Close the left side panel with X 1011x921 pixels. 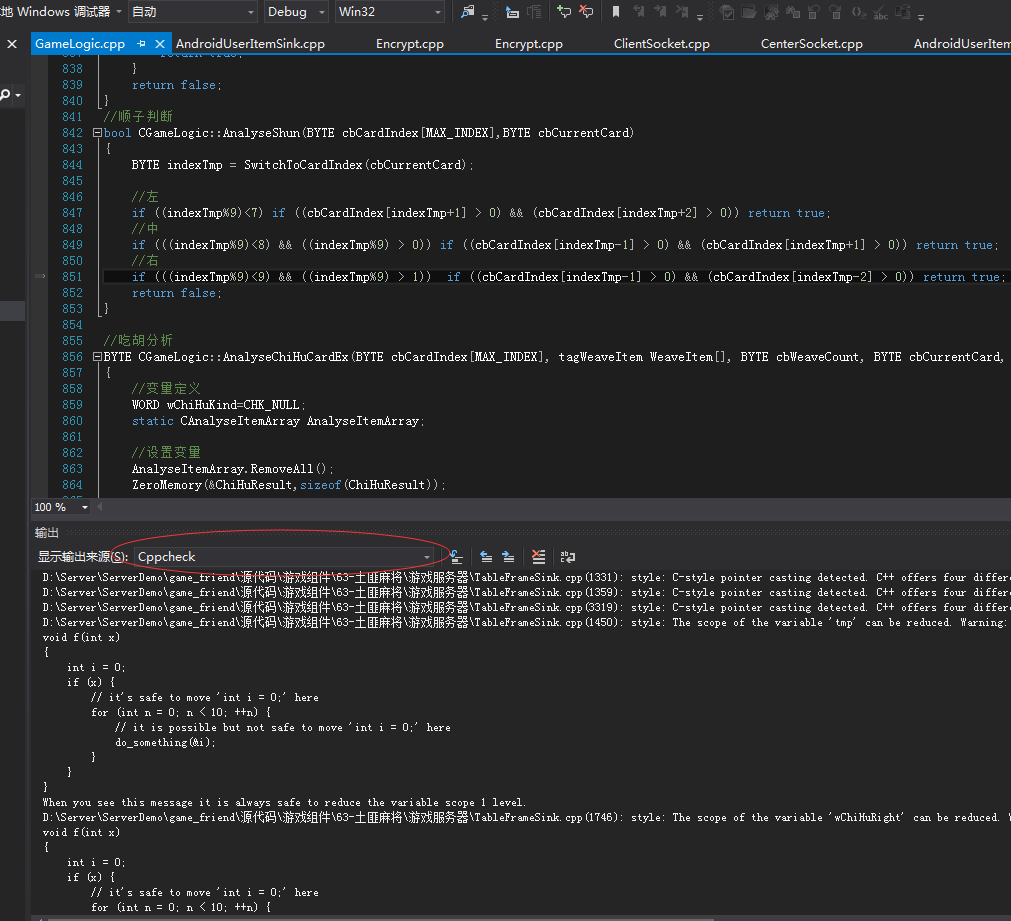(12, 43)
